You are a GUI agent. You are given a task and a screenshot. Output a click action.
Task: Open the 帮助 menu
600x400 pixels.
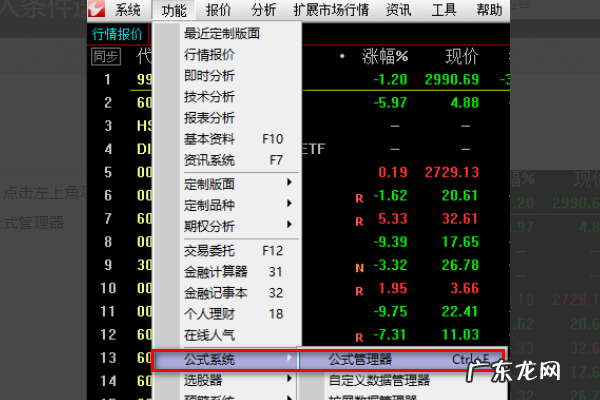click(x=489, y=10)
